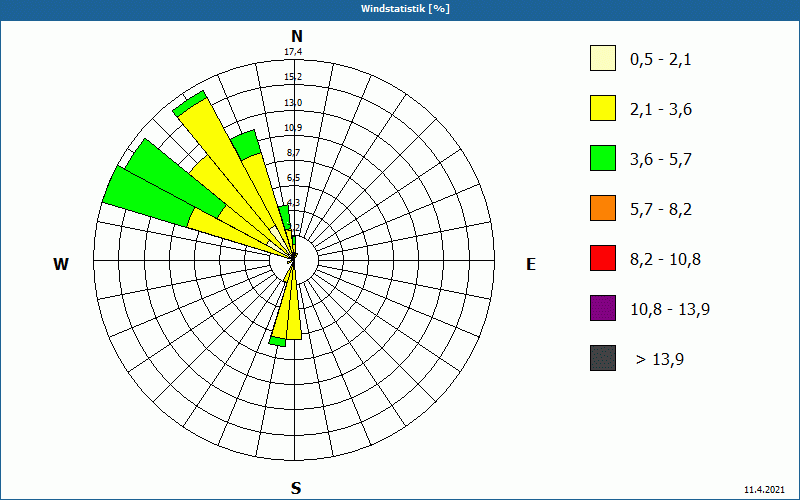
Task: Click the E compass label
Action: [x=531, y=264]
